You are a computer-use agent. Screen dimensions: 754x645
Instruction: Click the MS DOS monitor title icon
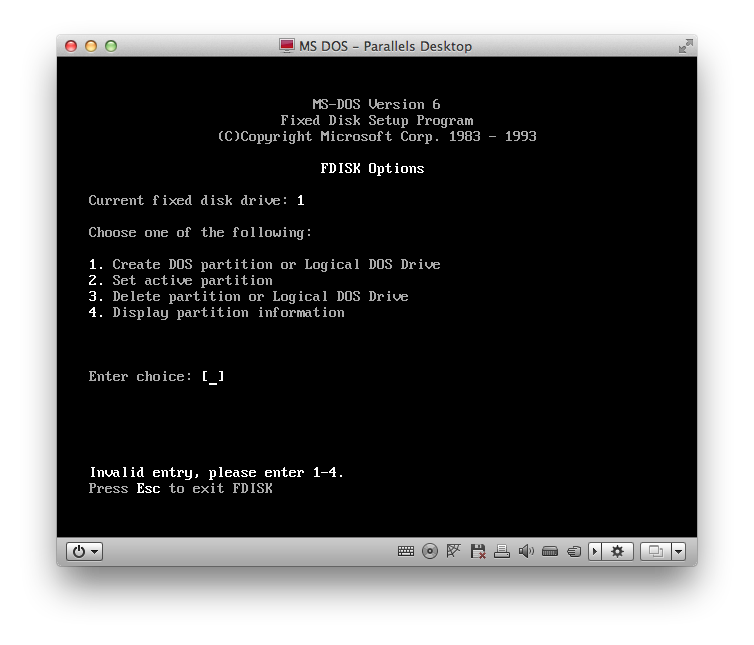tap(287, 46)
